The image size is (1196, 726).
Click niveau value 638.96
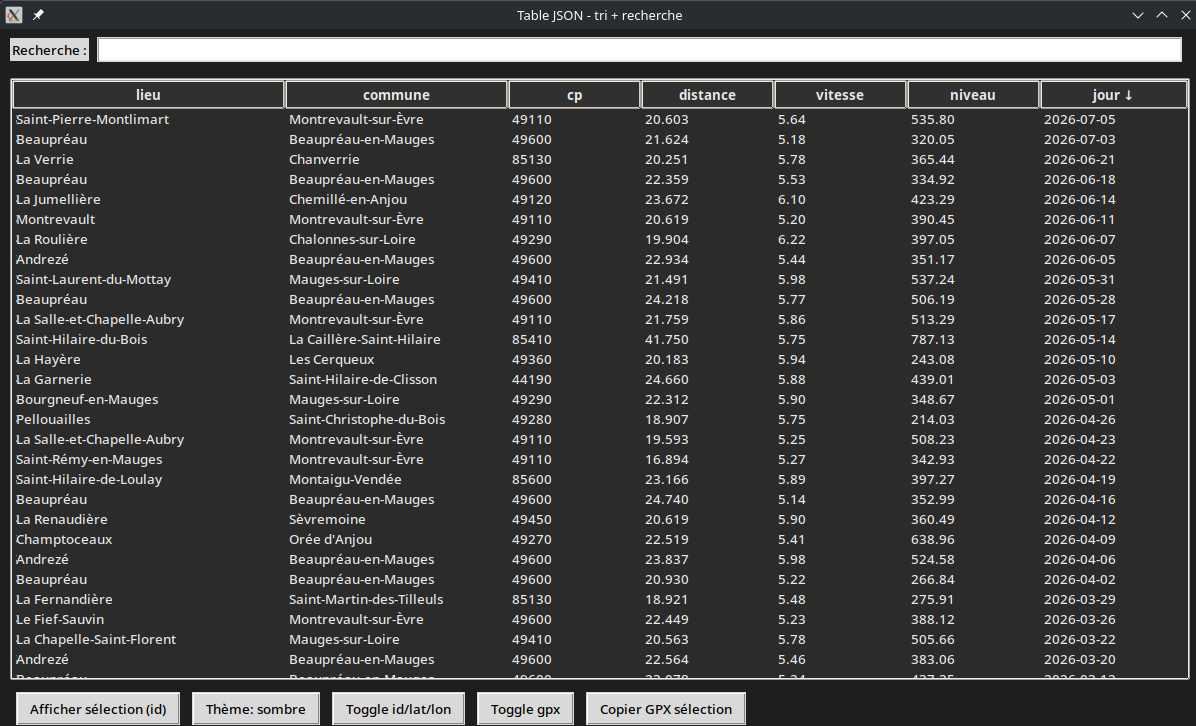[x=932, y=540]
